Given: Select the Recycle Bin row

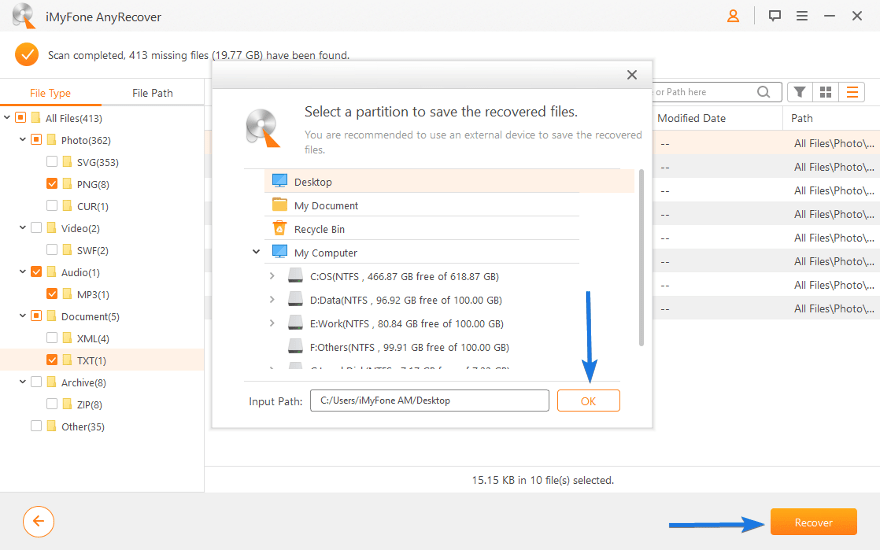Looking at the screenshot, I should (421, 228).
